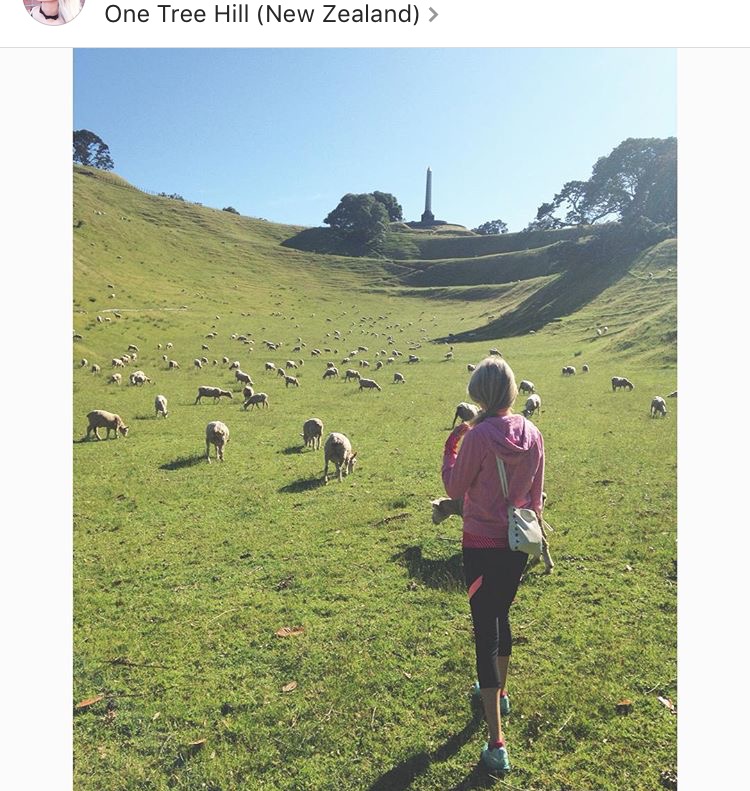Tap the girl's black leggings
This screenshot has height=791, width=750.
pos(492,615)
